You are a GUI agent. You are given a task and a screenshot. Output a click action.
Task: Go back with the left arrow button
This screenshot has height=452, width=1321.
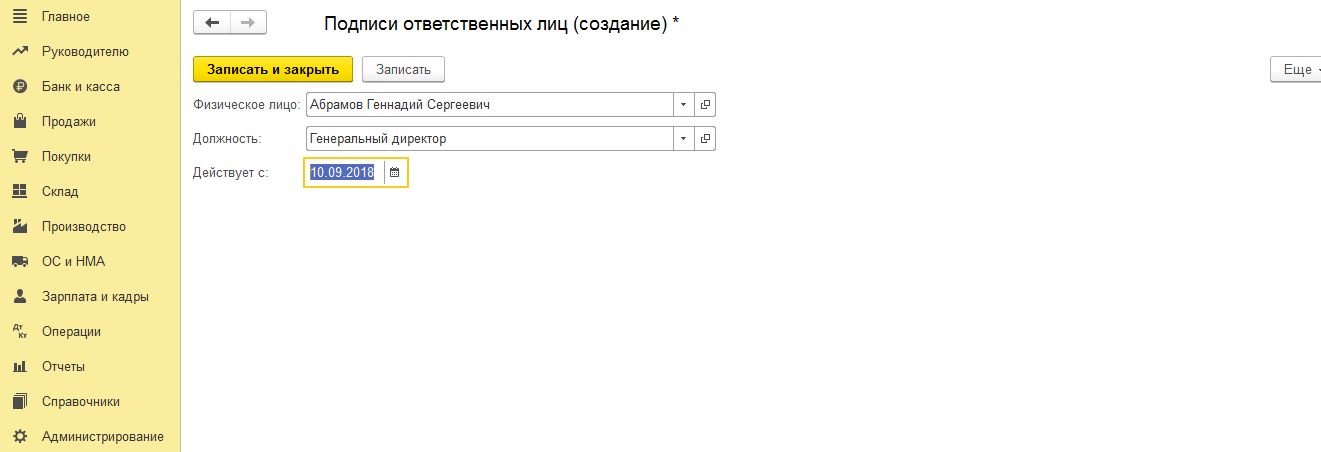(212, 23)
